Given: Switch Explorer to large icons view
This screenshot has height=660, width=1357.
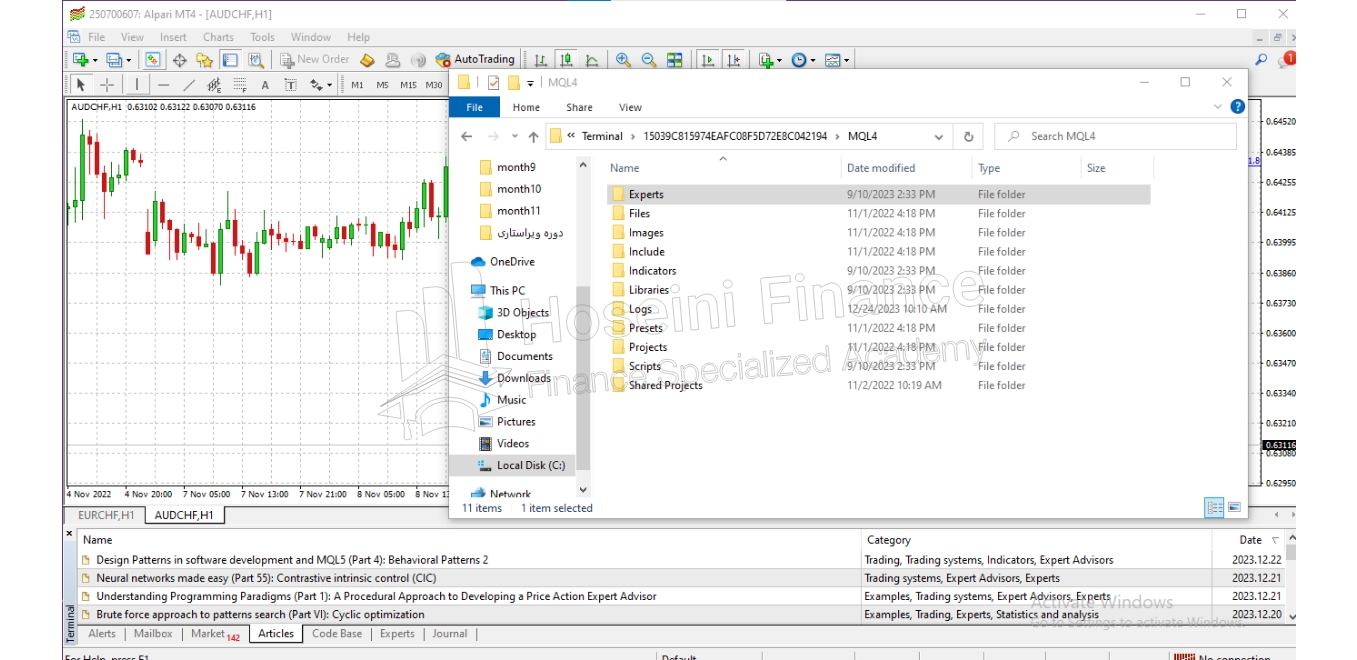Looking at the screenshot, I should click(x=1235, y=507).
